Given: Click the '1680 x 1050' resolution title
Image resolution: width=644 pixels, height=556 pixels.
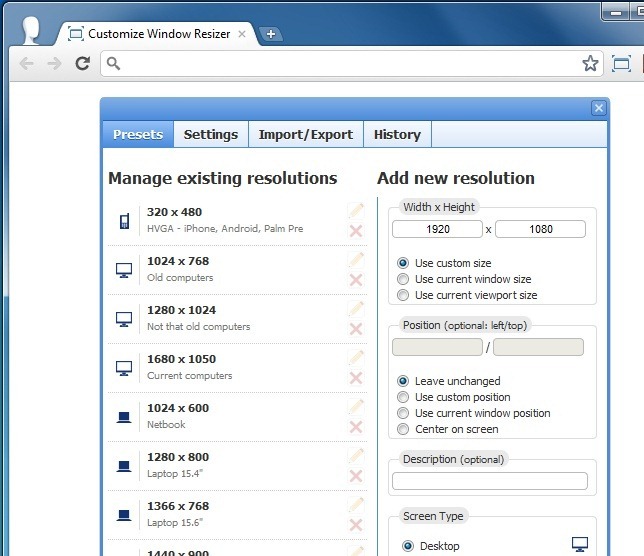Looking at the screenshot, I should tap(181, 359).
